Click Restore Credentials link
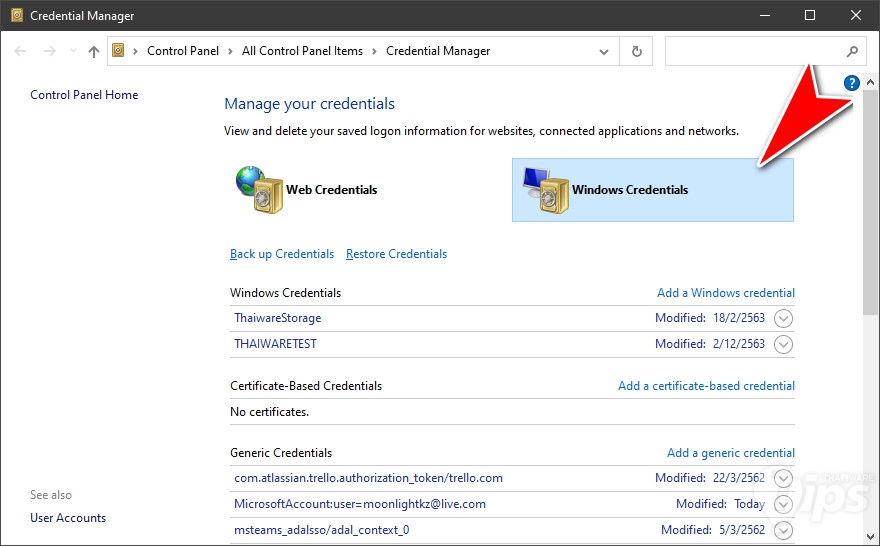The image size is (880, 546). [x=396, y=254]
